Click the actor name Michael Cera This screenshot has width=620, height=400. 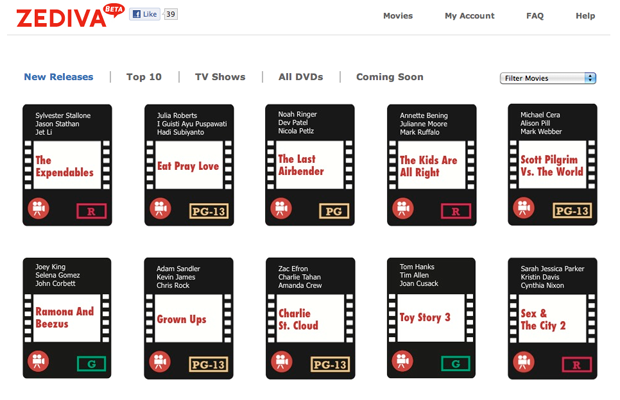tap(540, 115)
